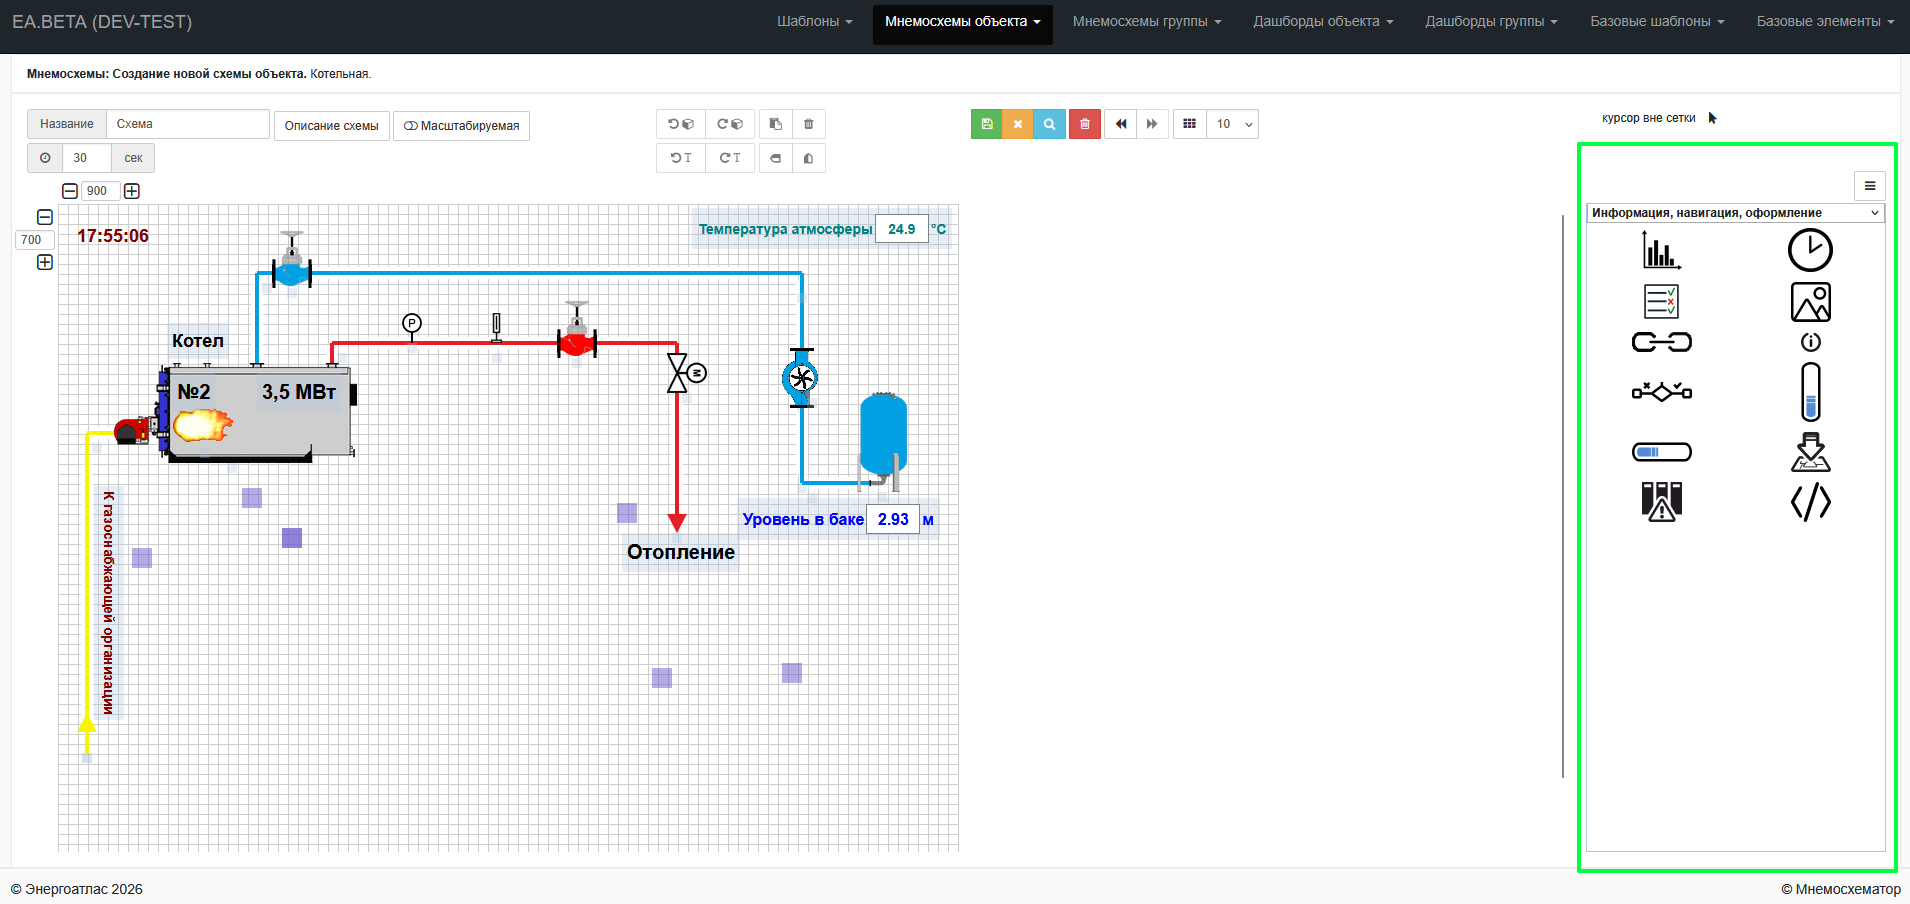Screen dimensions: 1910x904
Task: Increase canvas width with plus next to 900
Action: 132,191
